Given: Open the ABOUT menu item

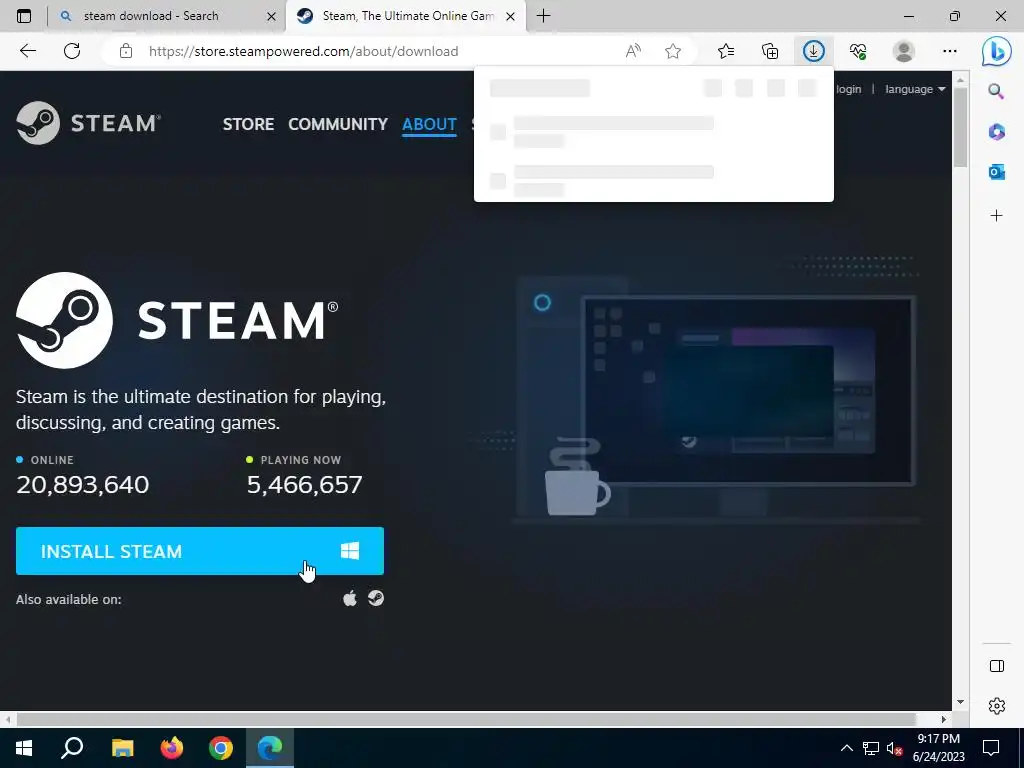Looking at the screenshot, I should point(429,124).
